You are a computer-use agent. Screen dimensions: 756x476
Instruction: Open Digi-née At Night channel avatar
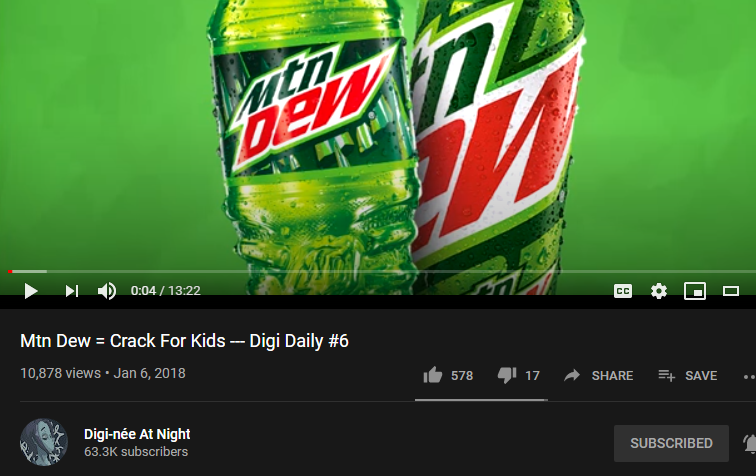(44, 442)
